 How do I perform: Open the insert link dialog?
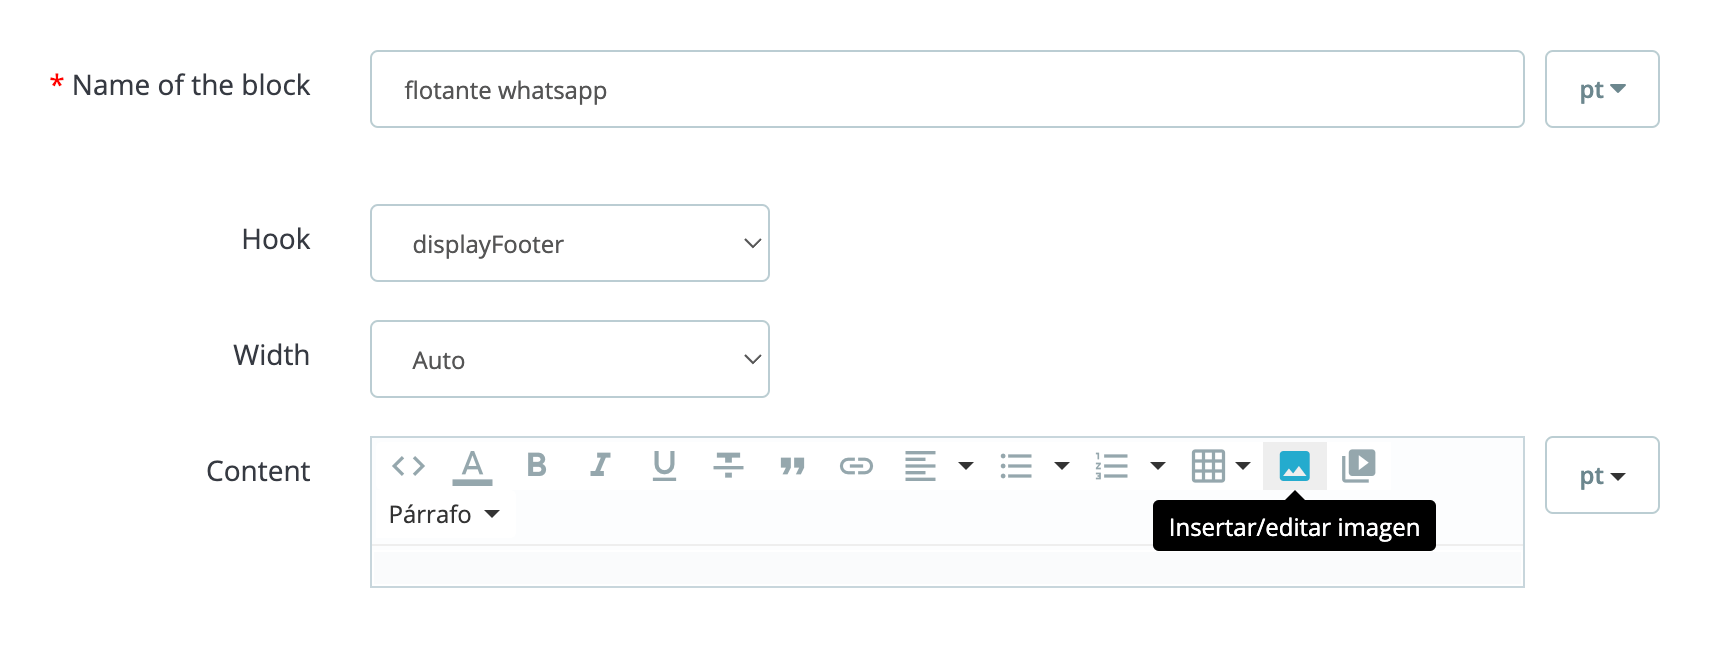click(x=856, y=466)
